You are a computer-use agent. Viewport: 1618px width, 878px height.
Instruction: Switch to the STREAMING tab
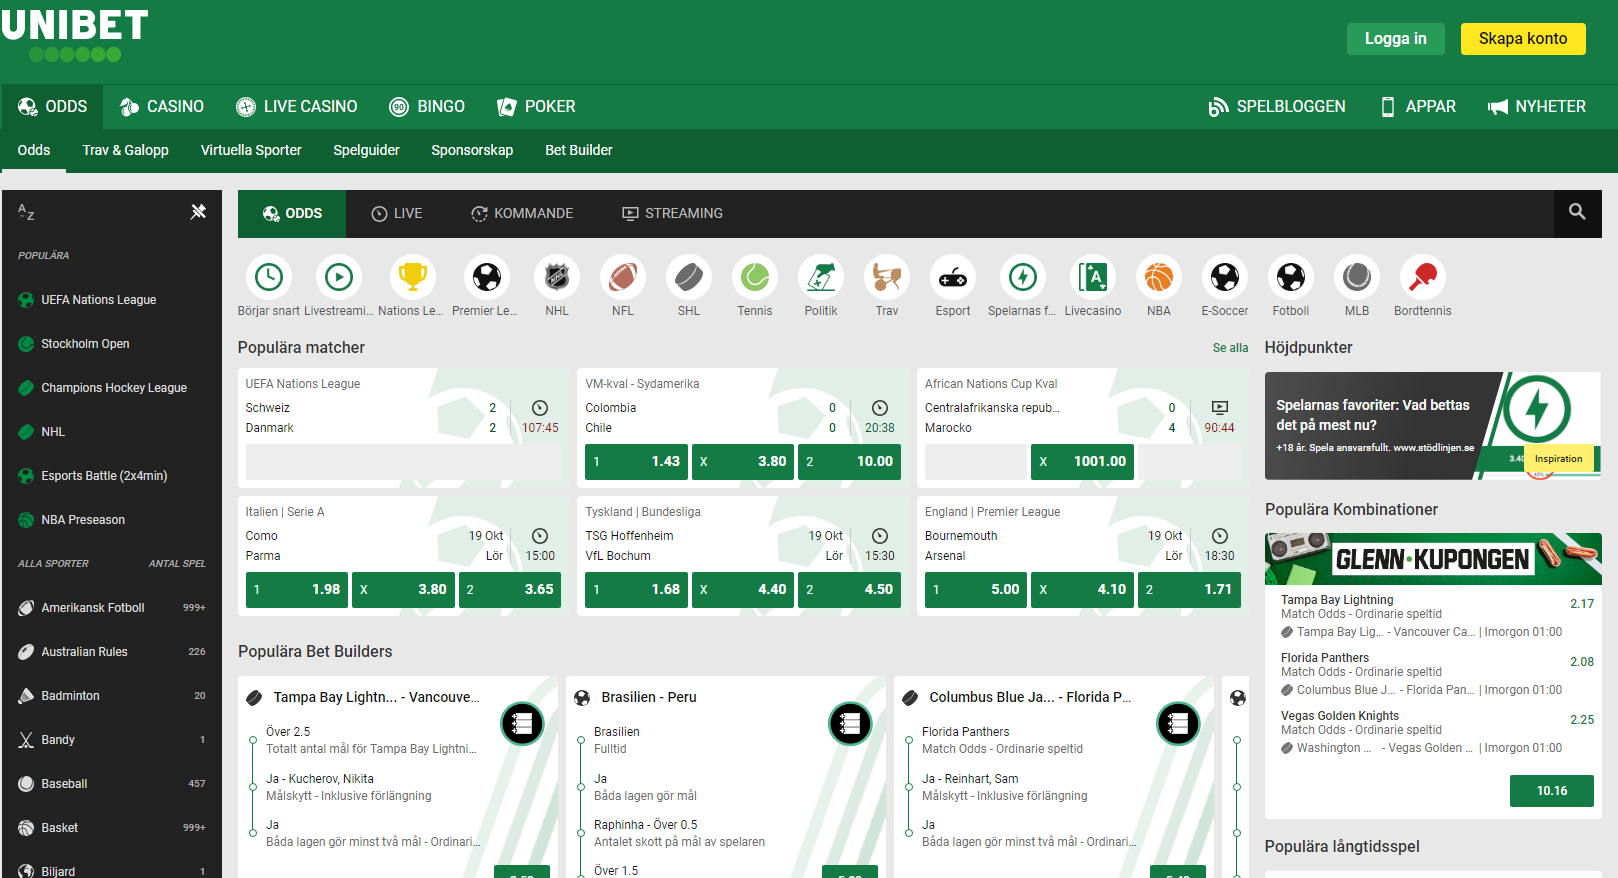tap(672, 213)
